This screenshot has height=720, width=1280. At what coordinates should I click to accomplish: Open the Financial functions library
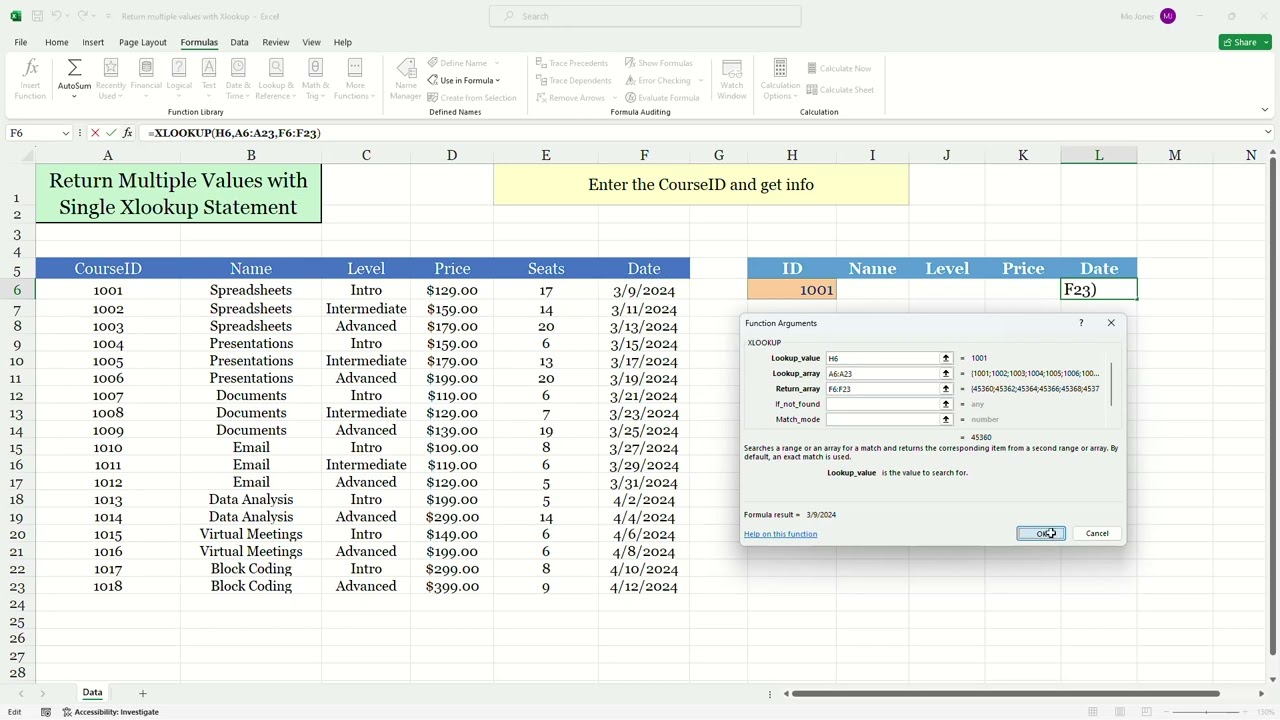(146, 79)
